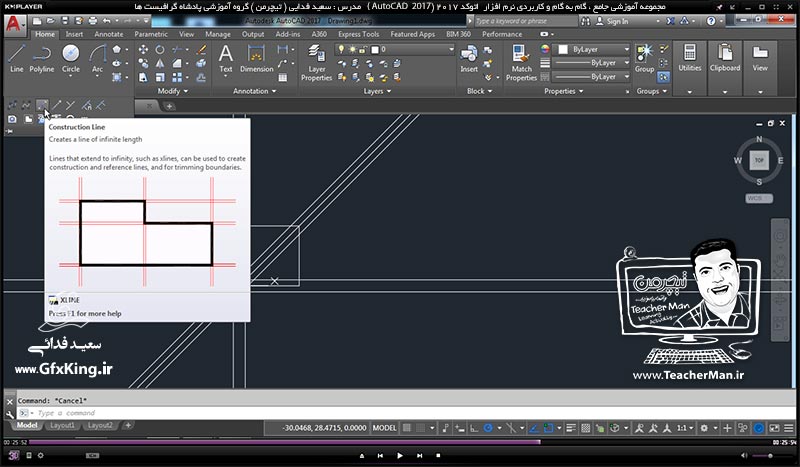The height and width of the screenshot is (467, 800).
Task: Open the View panel button
Action: coord(760,57)
